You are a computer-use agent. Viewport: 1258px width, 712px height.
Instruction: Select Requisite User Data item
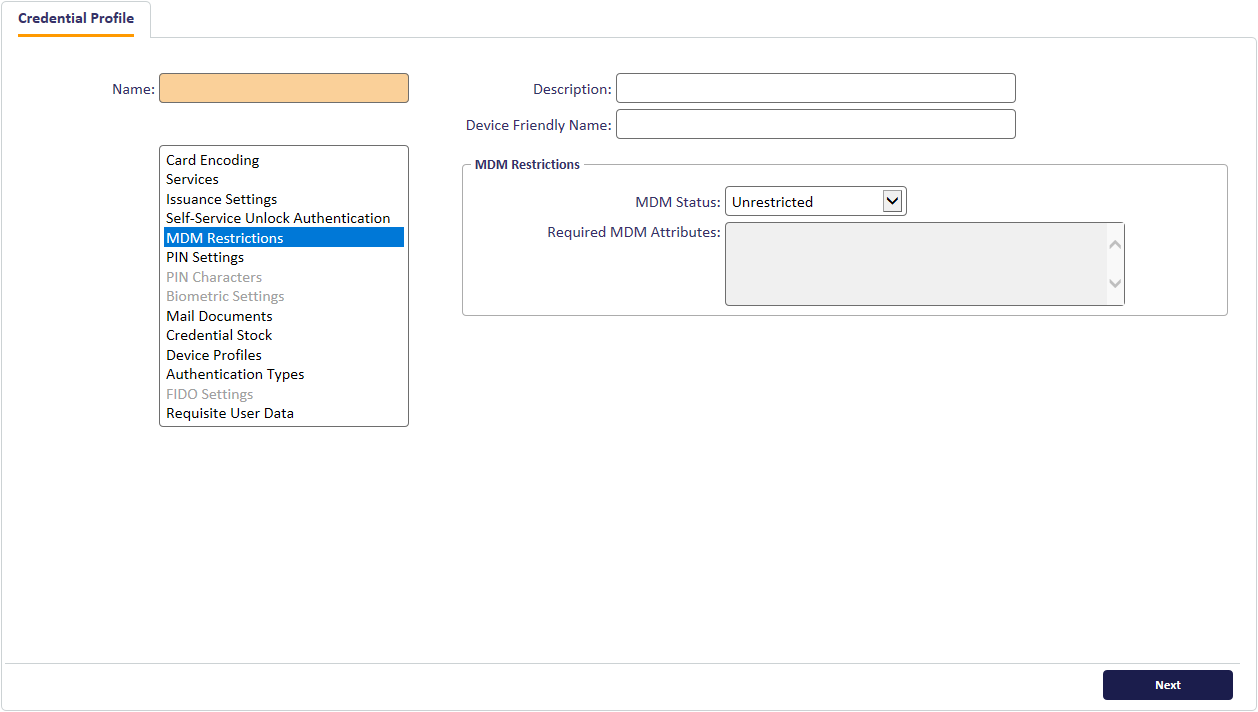click(x=230, y=413)
